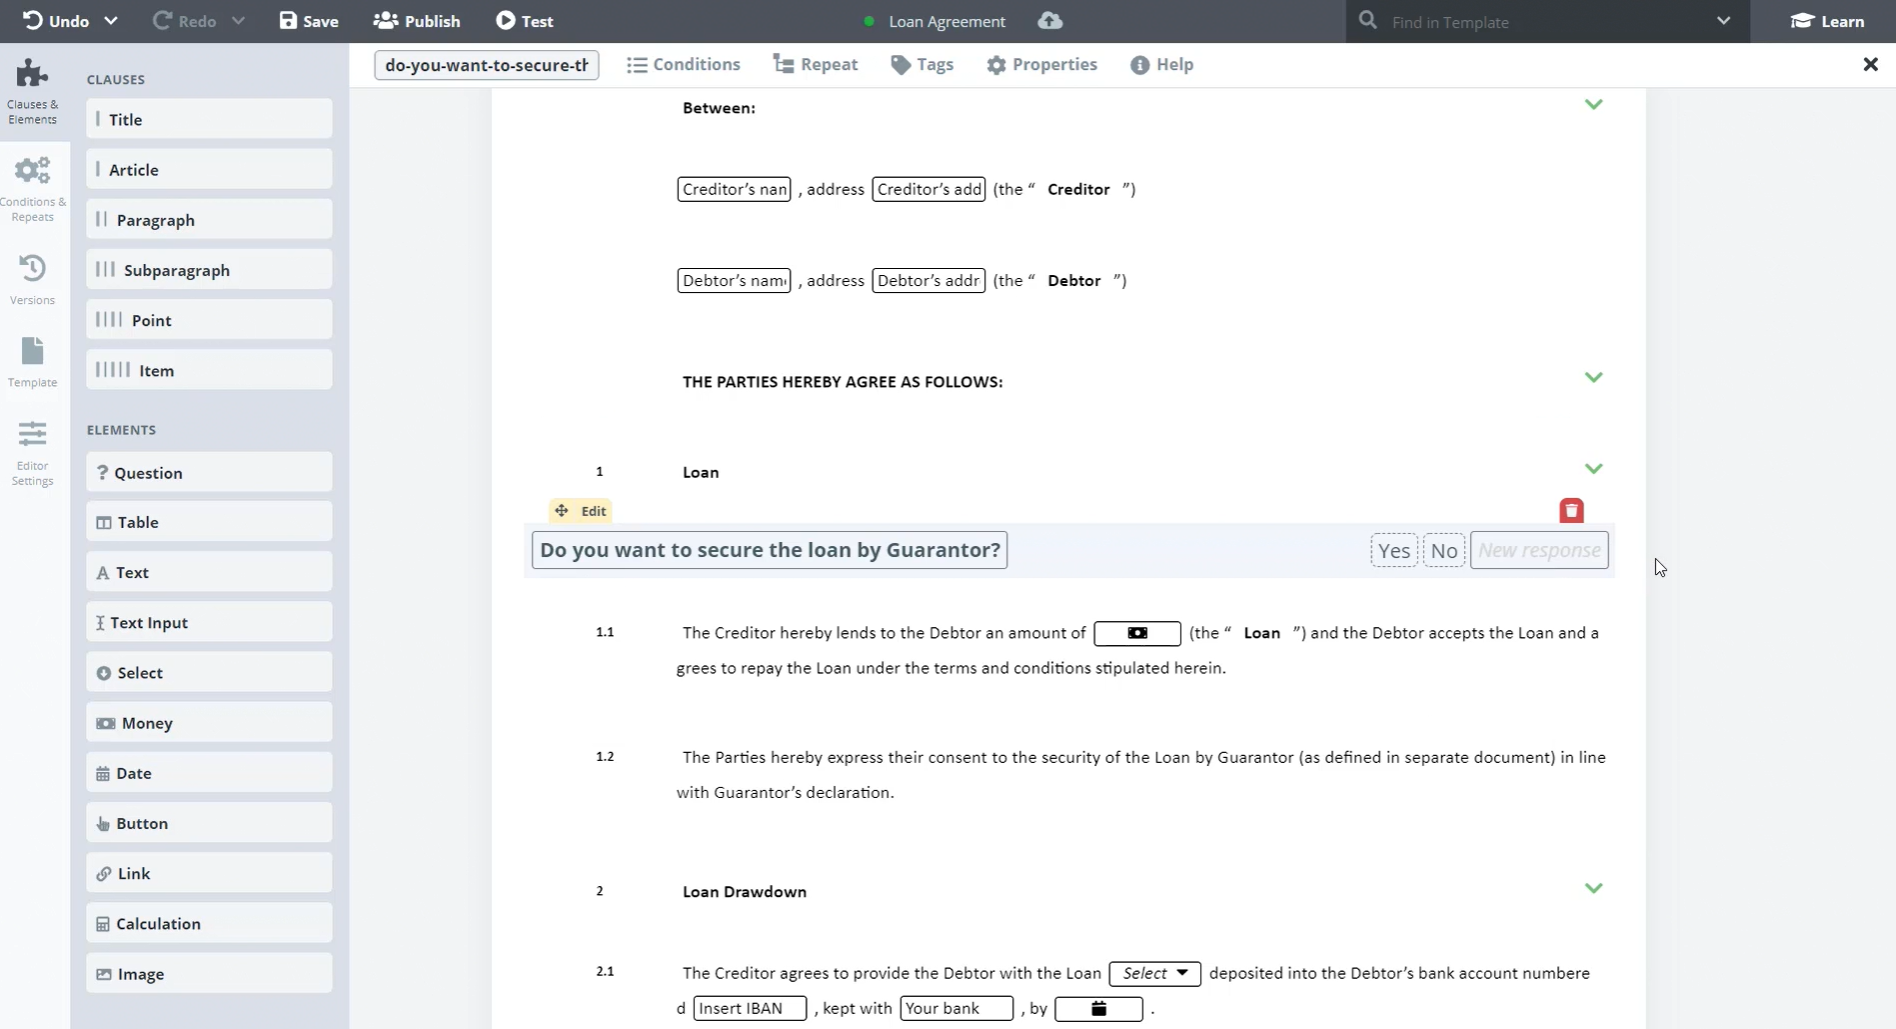Click the Debtor's name input

tap(734, 280)
